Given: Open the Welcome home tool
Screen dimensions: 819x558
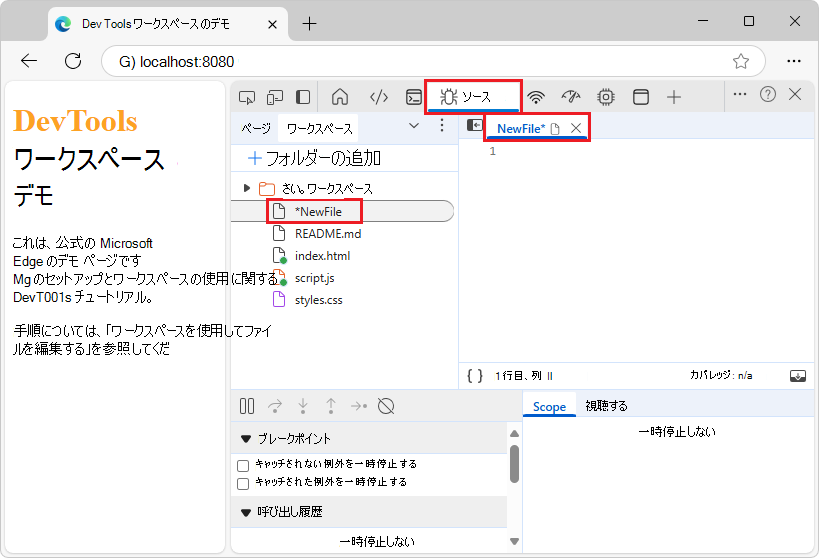Looking at the screenshot, I should [340, 97].
